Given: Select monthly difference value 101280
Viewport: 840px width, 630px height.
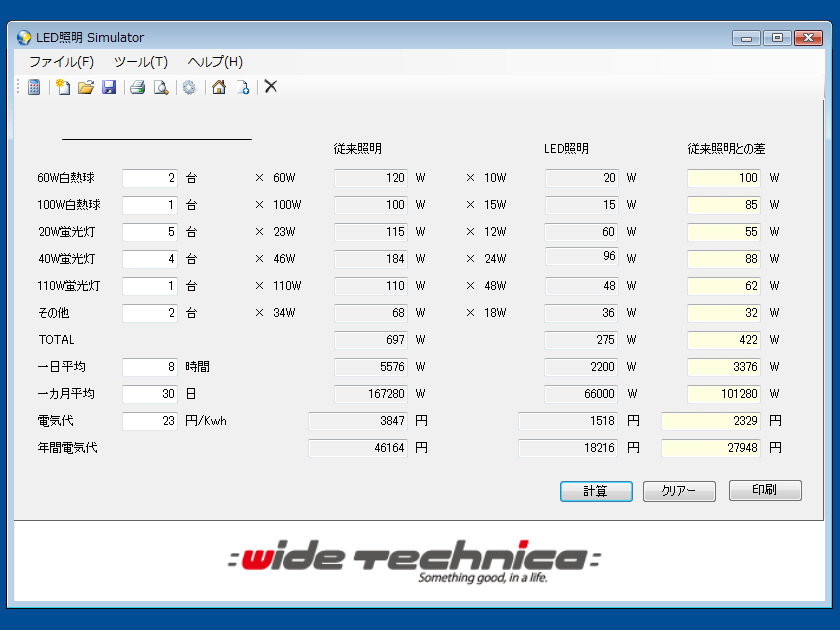Looking at the screenshot, I should pos(724,394).
